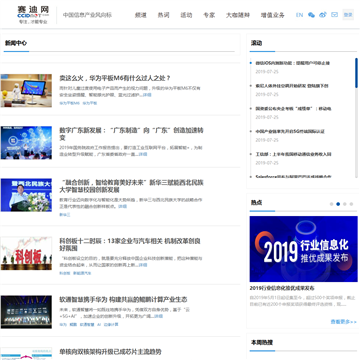Select fourth carousel dot in 热点
The image size is (360, 360).
(351, 204)
